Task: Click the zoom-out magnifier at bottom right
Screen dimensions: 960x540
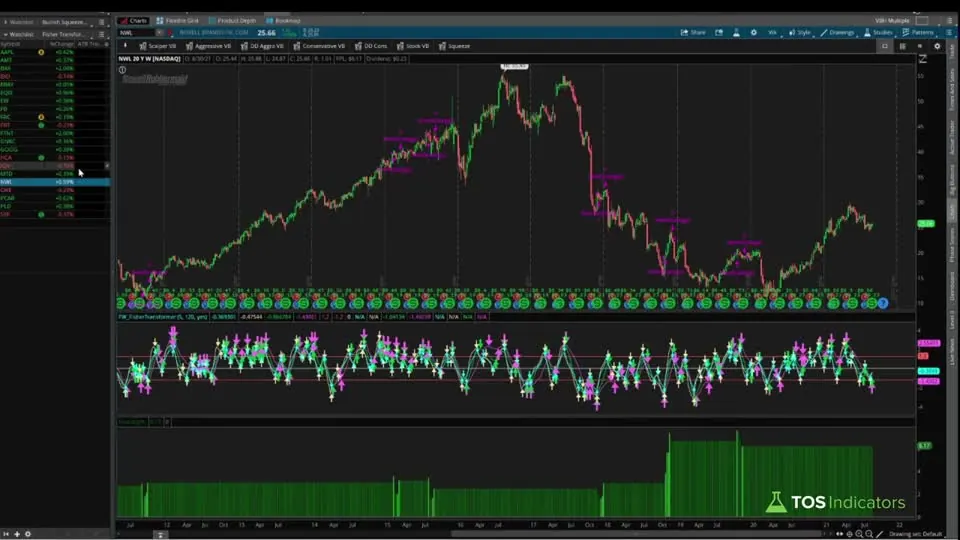Action: (x=869, y=534)
